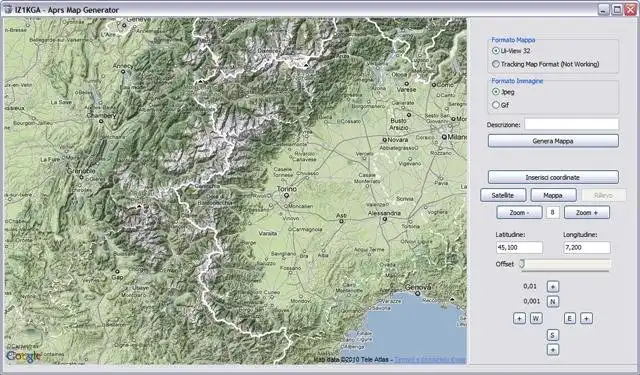
Task: Click Voghera on the map
Action: pos(437,212)
